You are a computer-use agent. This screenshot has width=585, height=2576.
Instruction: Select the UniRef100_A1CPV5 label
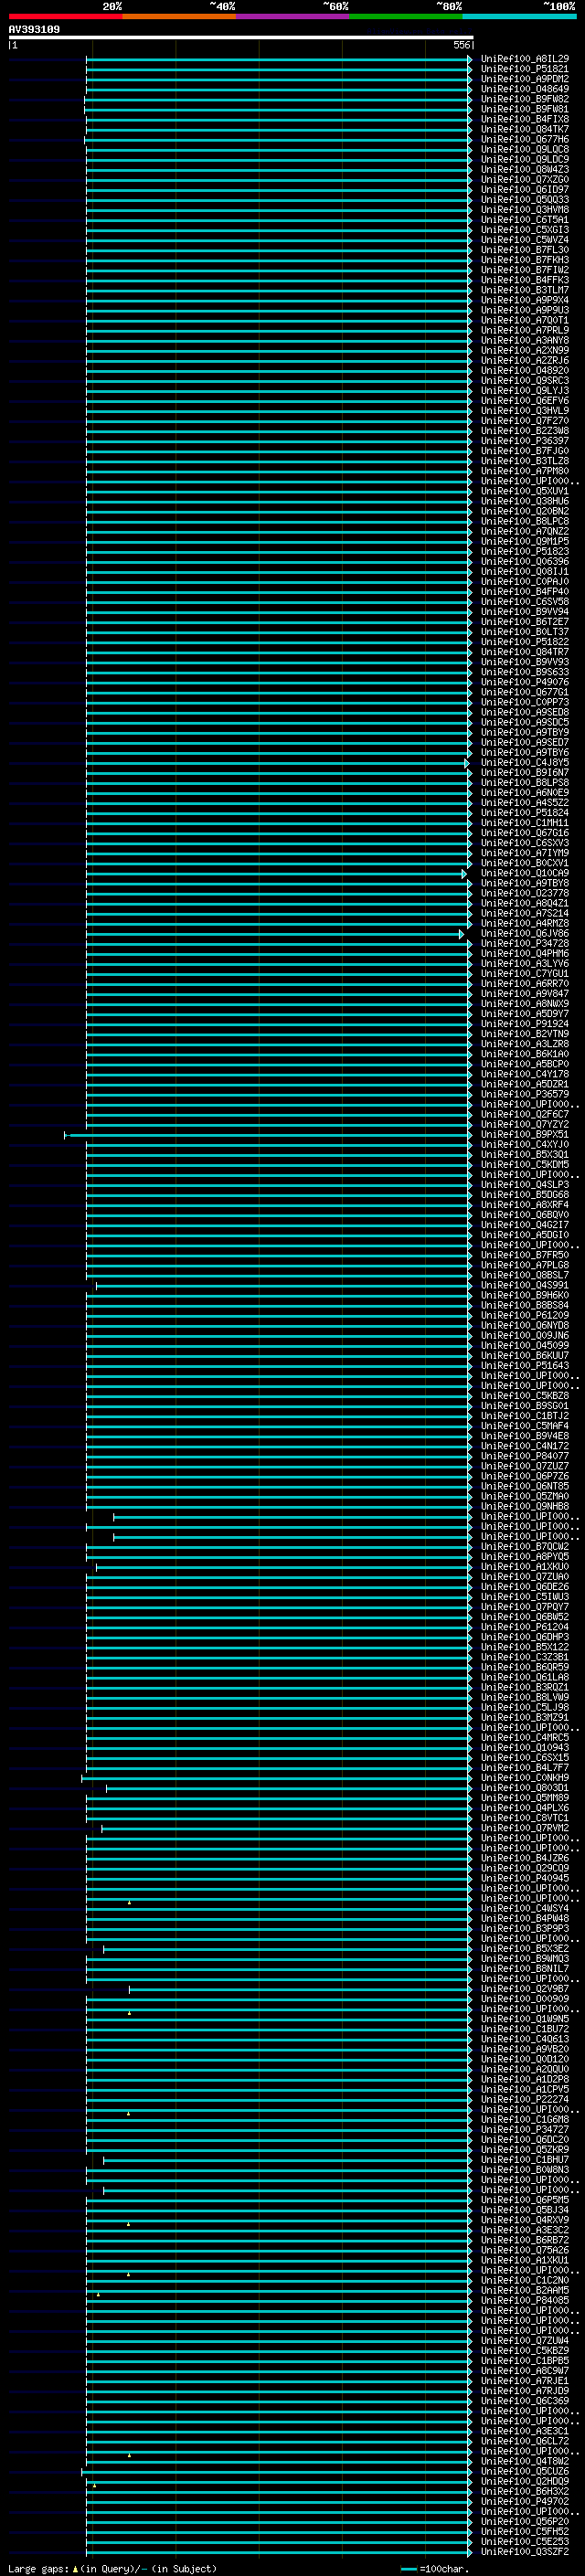tap(524, 2089)
